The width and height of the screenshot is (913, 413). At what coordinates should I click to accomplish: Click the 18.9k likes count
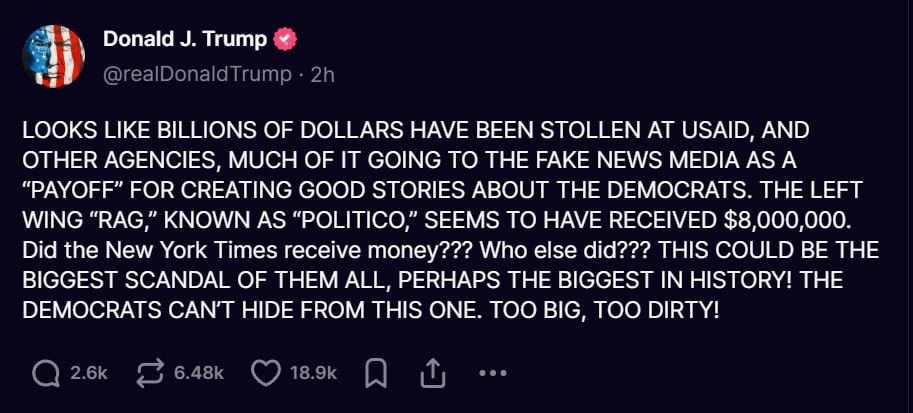[x=314, y=373]
